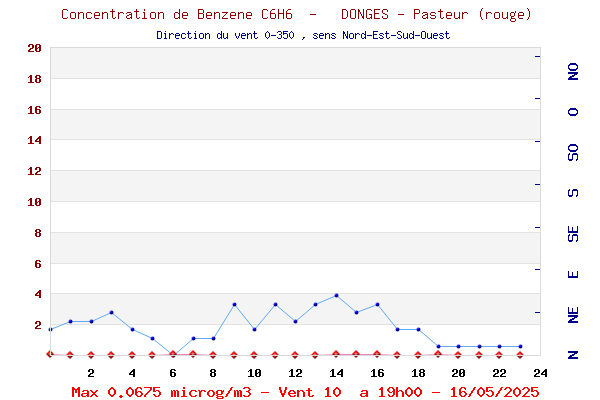Click the bottom hour axis label "4"

pos(132,373)
